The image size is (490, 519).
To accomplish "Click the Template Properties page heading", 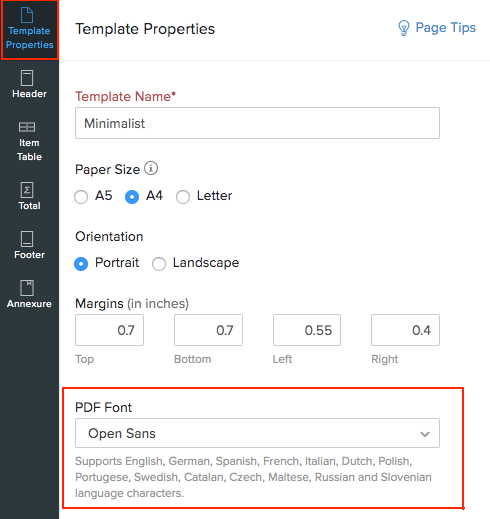I will pyautogui.click(x=145, y=29).
